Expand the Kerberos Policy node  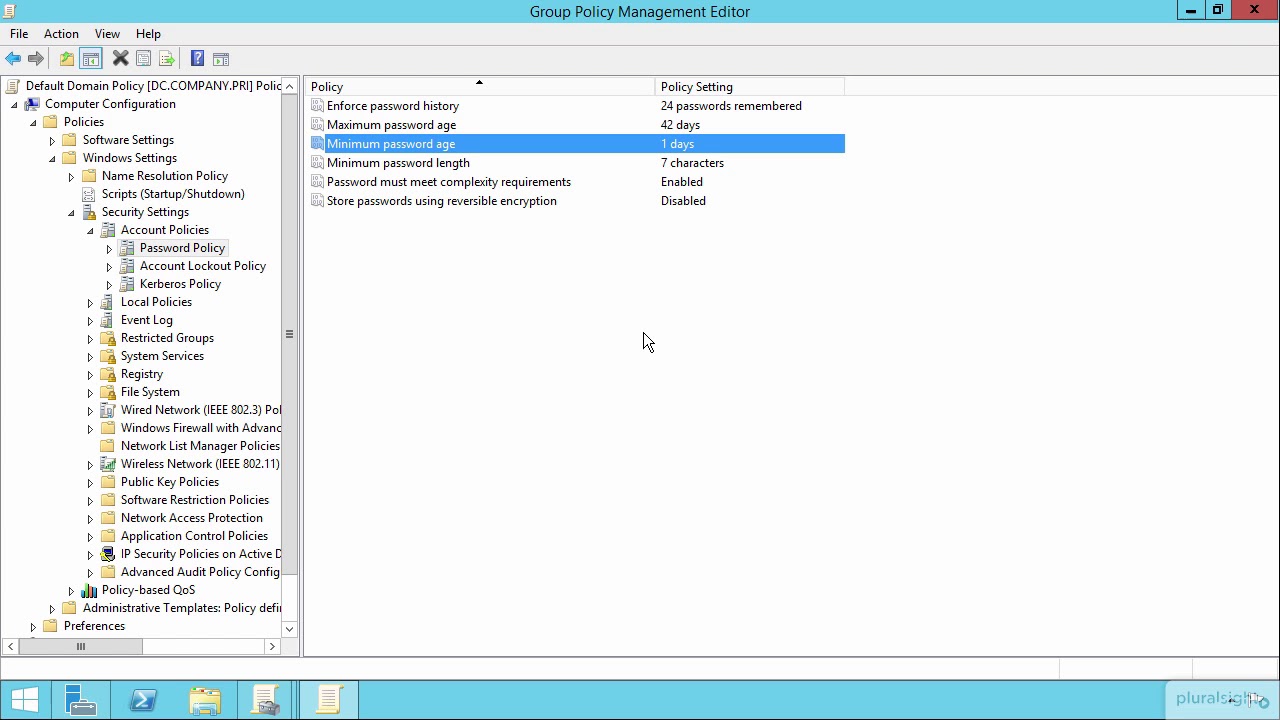pos(109,285)
